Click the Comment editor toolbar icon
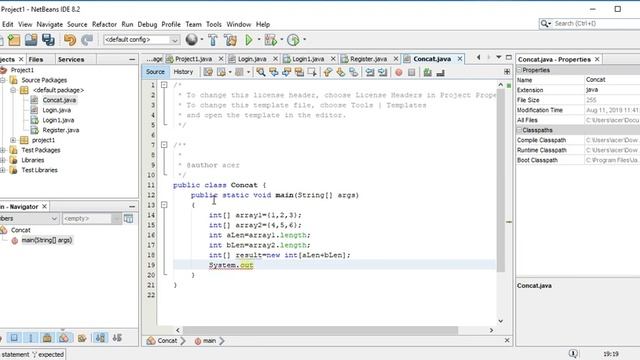The width and height of the screenshot is (640, 360). 427,72
